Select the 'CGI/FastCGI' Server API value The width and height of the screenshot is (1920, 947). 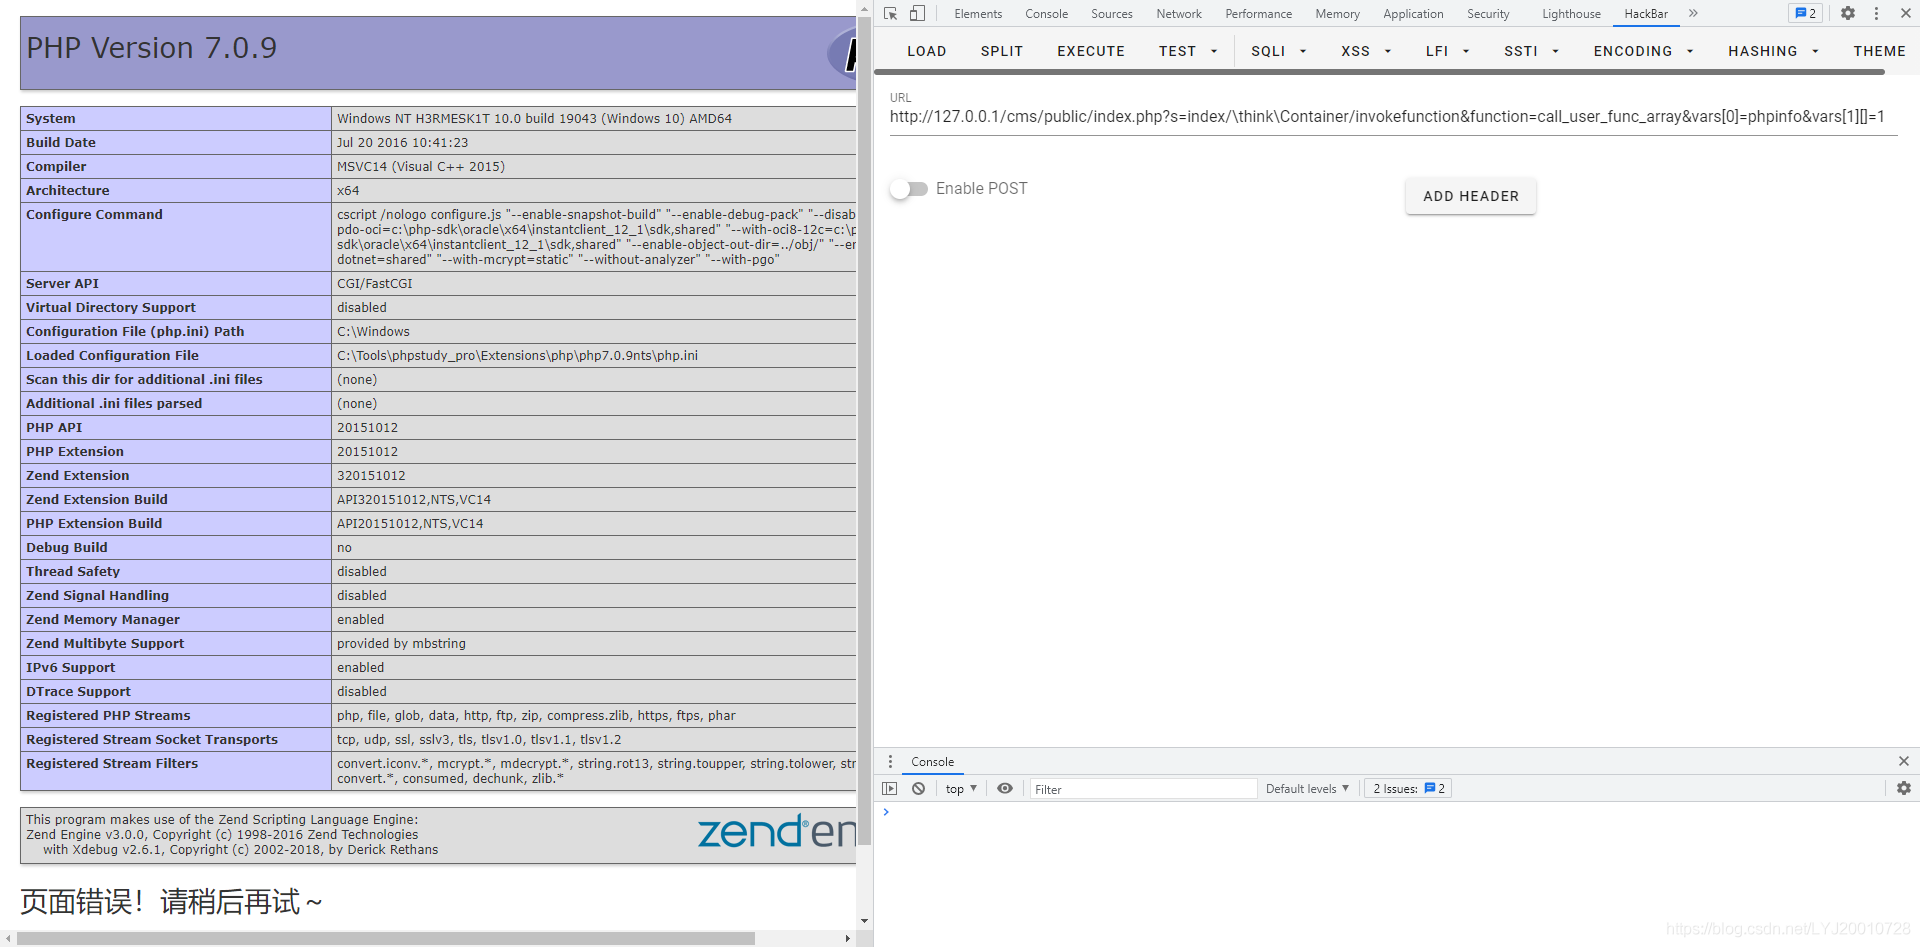pos(374,284)
